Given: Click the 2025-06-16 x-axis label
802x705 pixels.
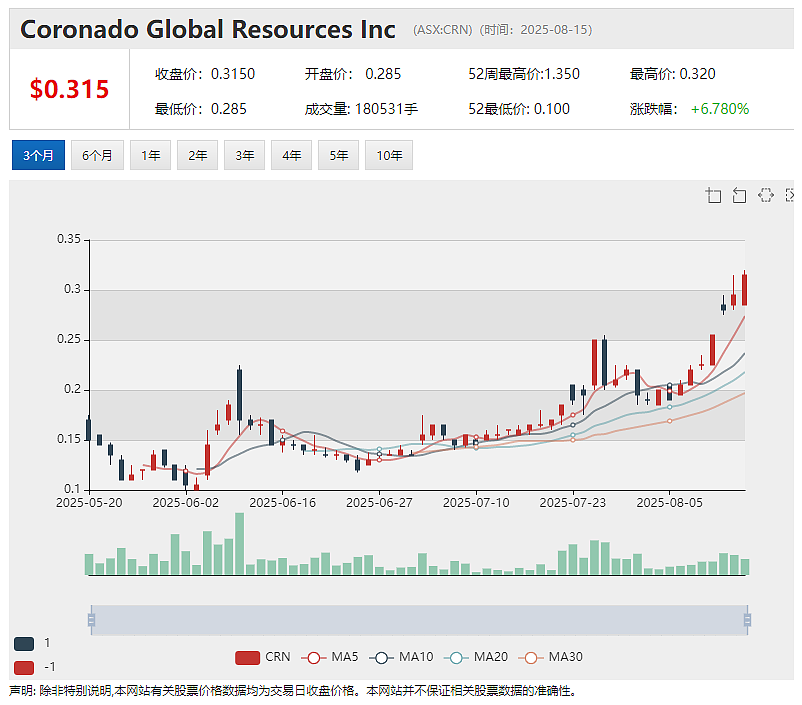Looking at the screenshot, I should coord(282,503).
